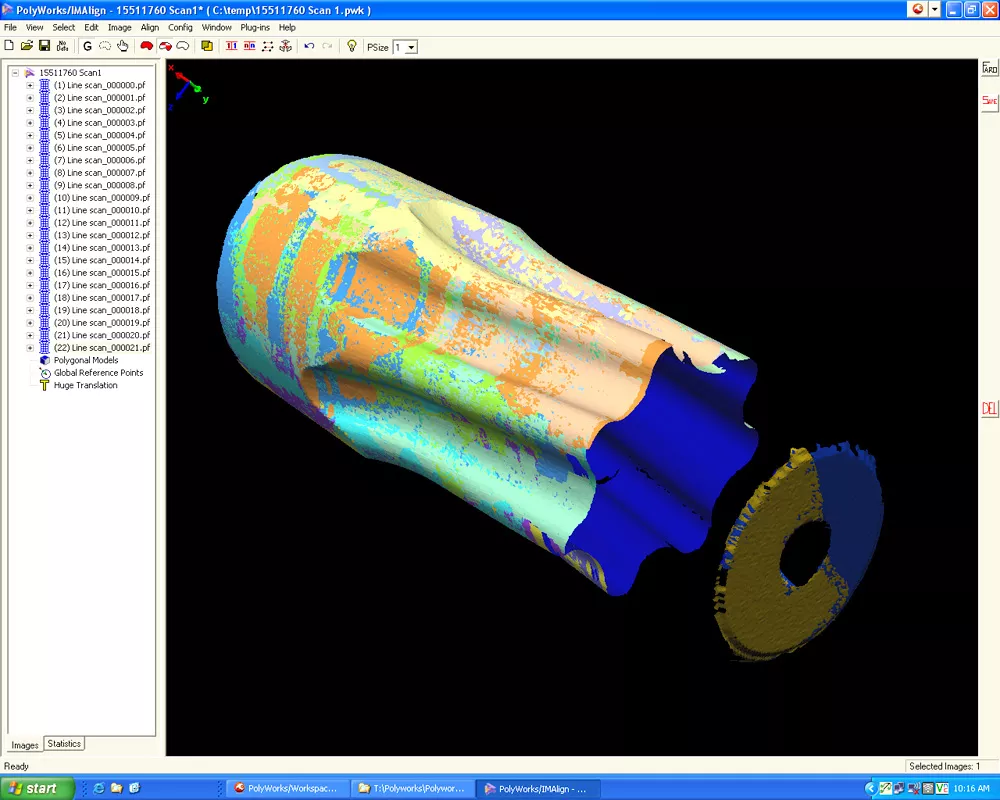Click the undo arrow icon
This screenshot has height=800, width=1000.
click(x=309, y=46)
